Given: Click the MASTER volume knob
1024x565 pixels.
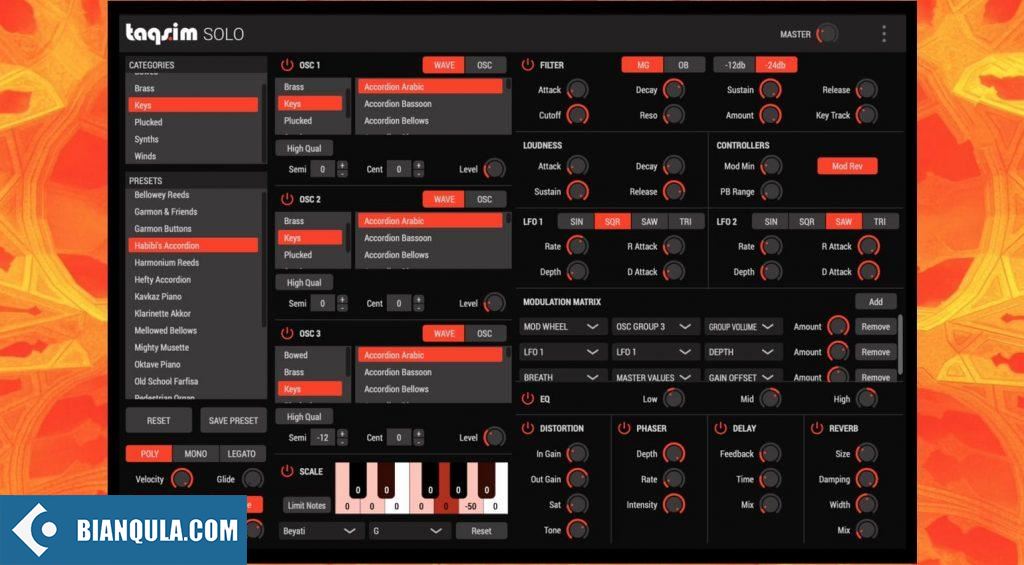Looking at the screenshot, I should pyautogui.click(x=827, y=34).
